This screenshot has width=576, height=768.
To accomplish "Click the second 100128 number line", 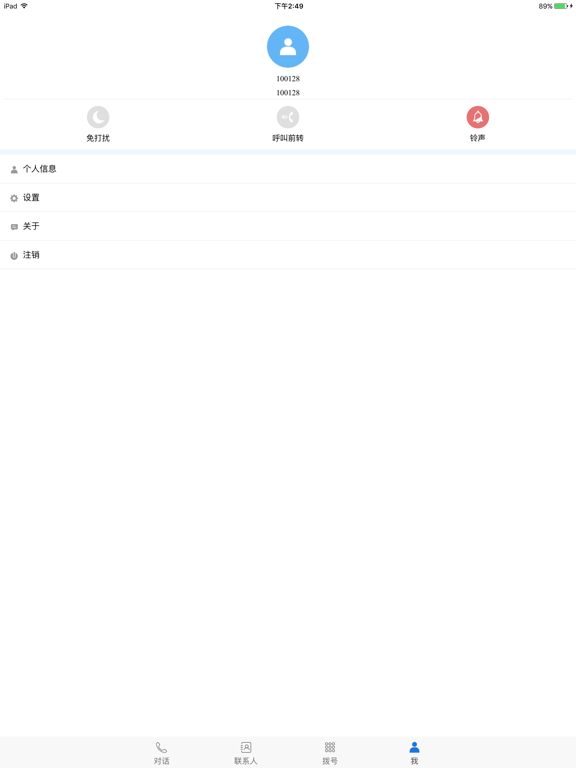I will point(288,93).
